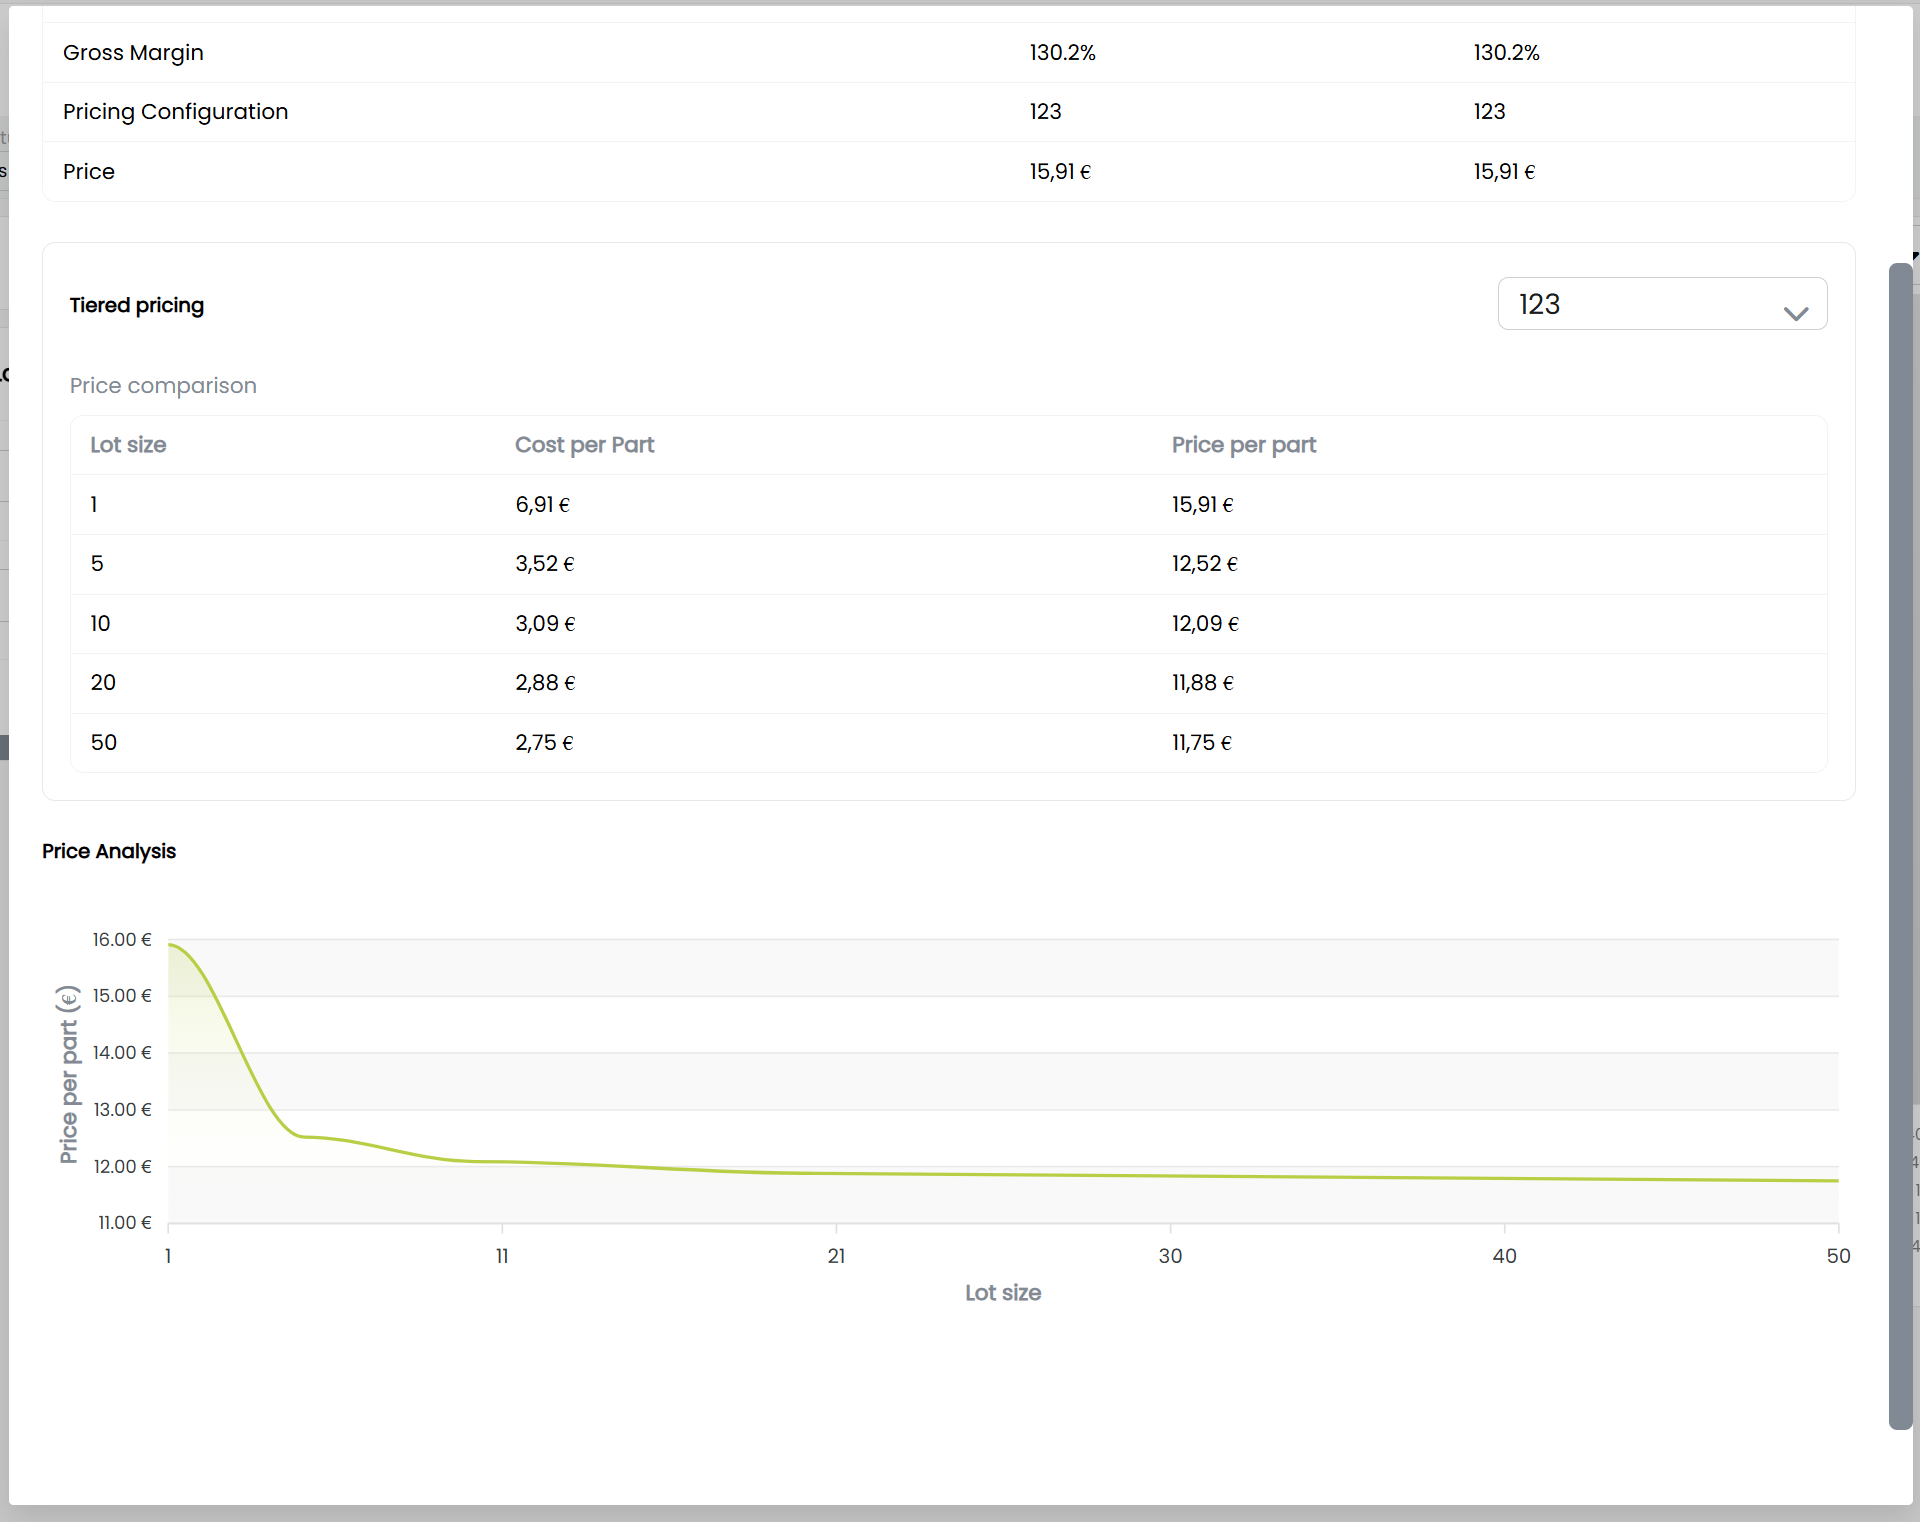The image size is (1920, 1522).
Task: Click the Price Analysis section title
Action: (108, 852)
